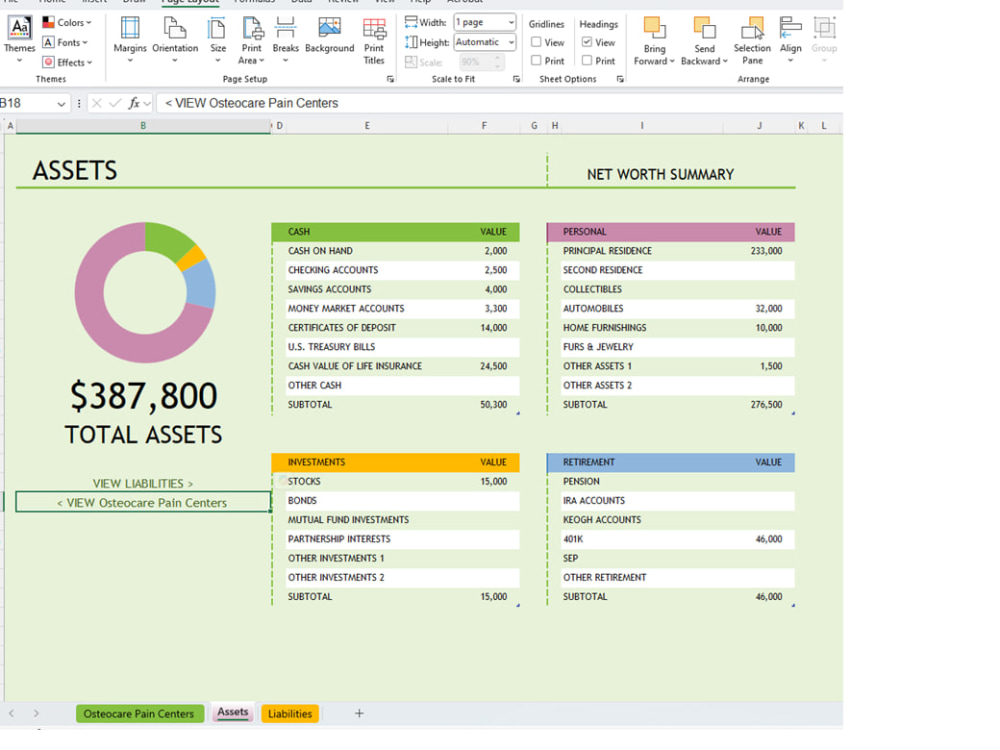Select PRINCIPAL RESIDENCE value 233,000
This screenshot has height=750, width=1000.
click(766, 251)
